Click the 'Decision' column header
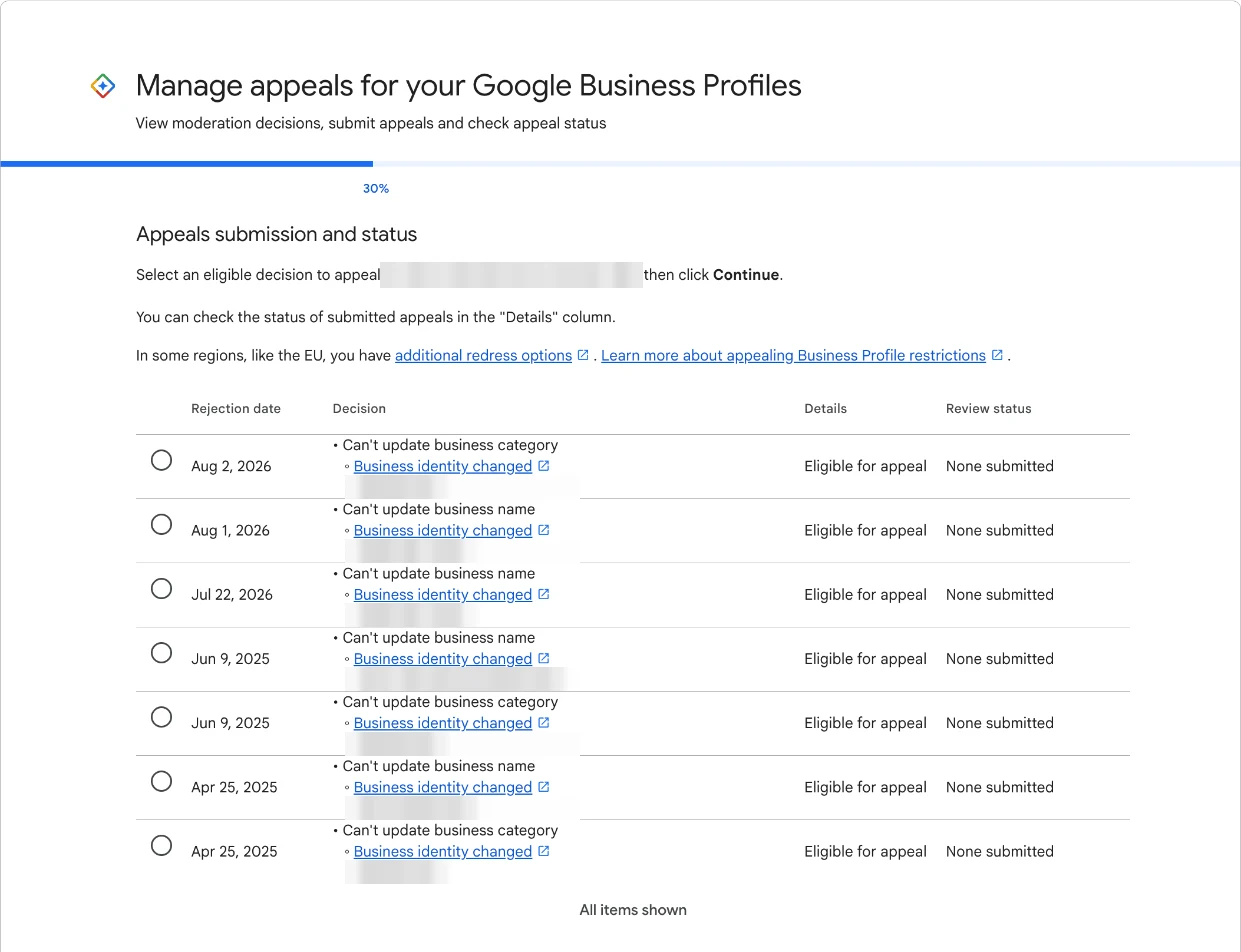Image resolution: width=1241 pixels, height=952 pixels. [359, 408]
